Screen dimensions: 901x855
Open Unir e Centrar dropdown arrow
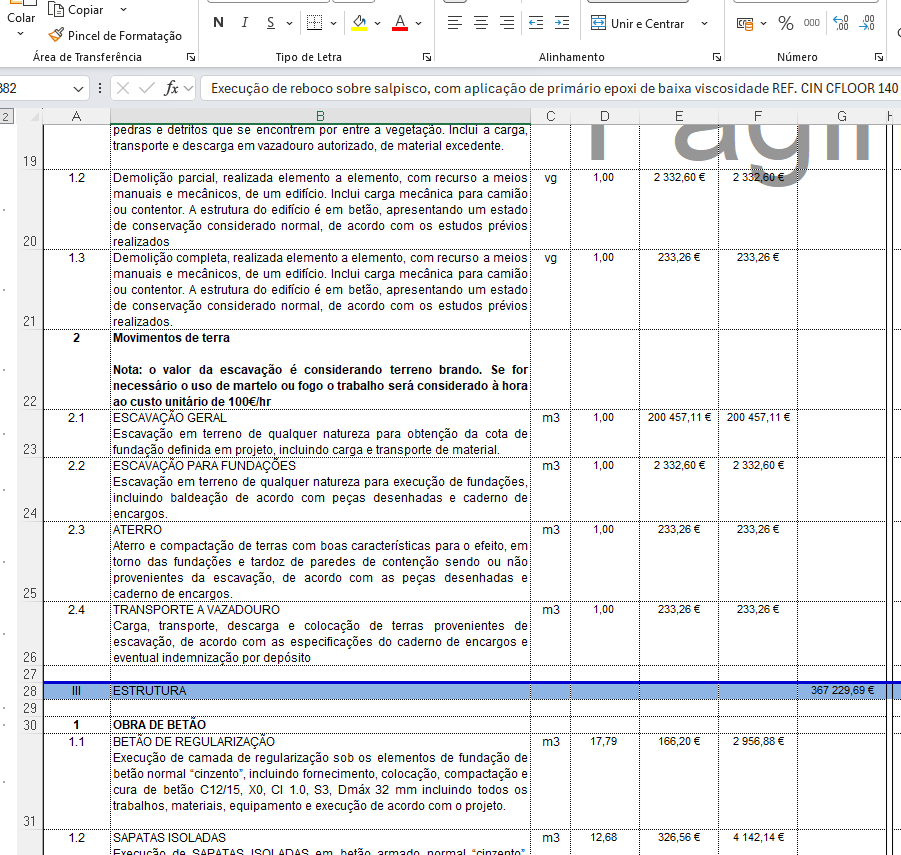point(704,24)
